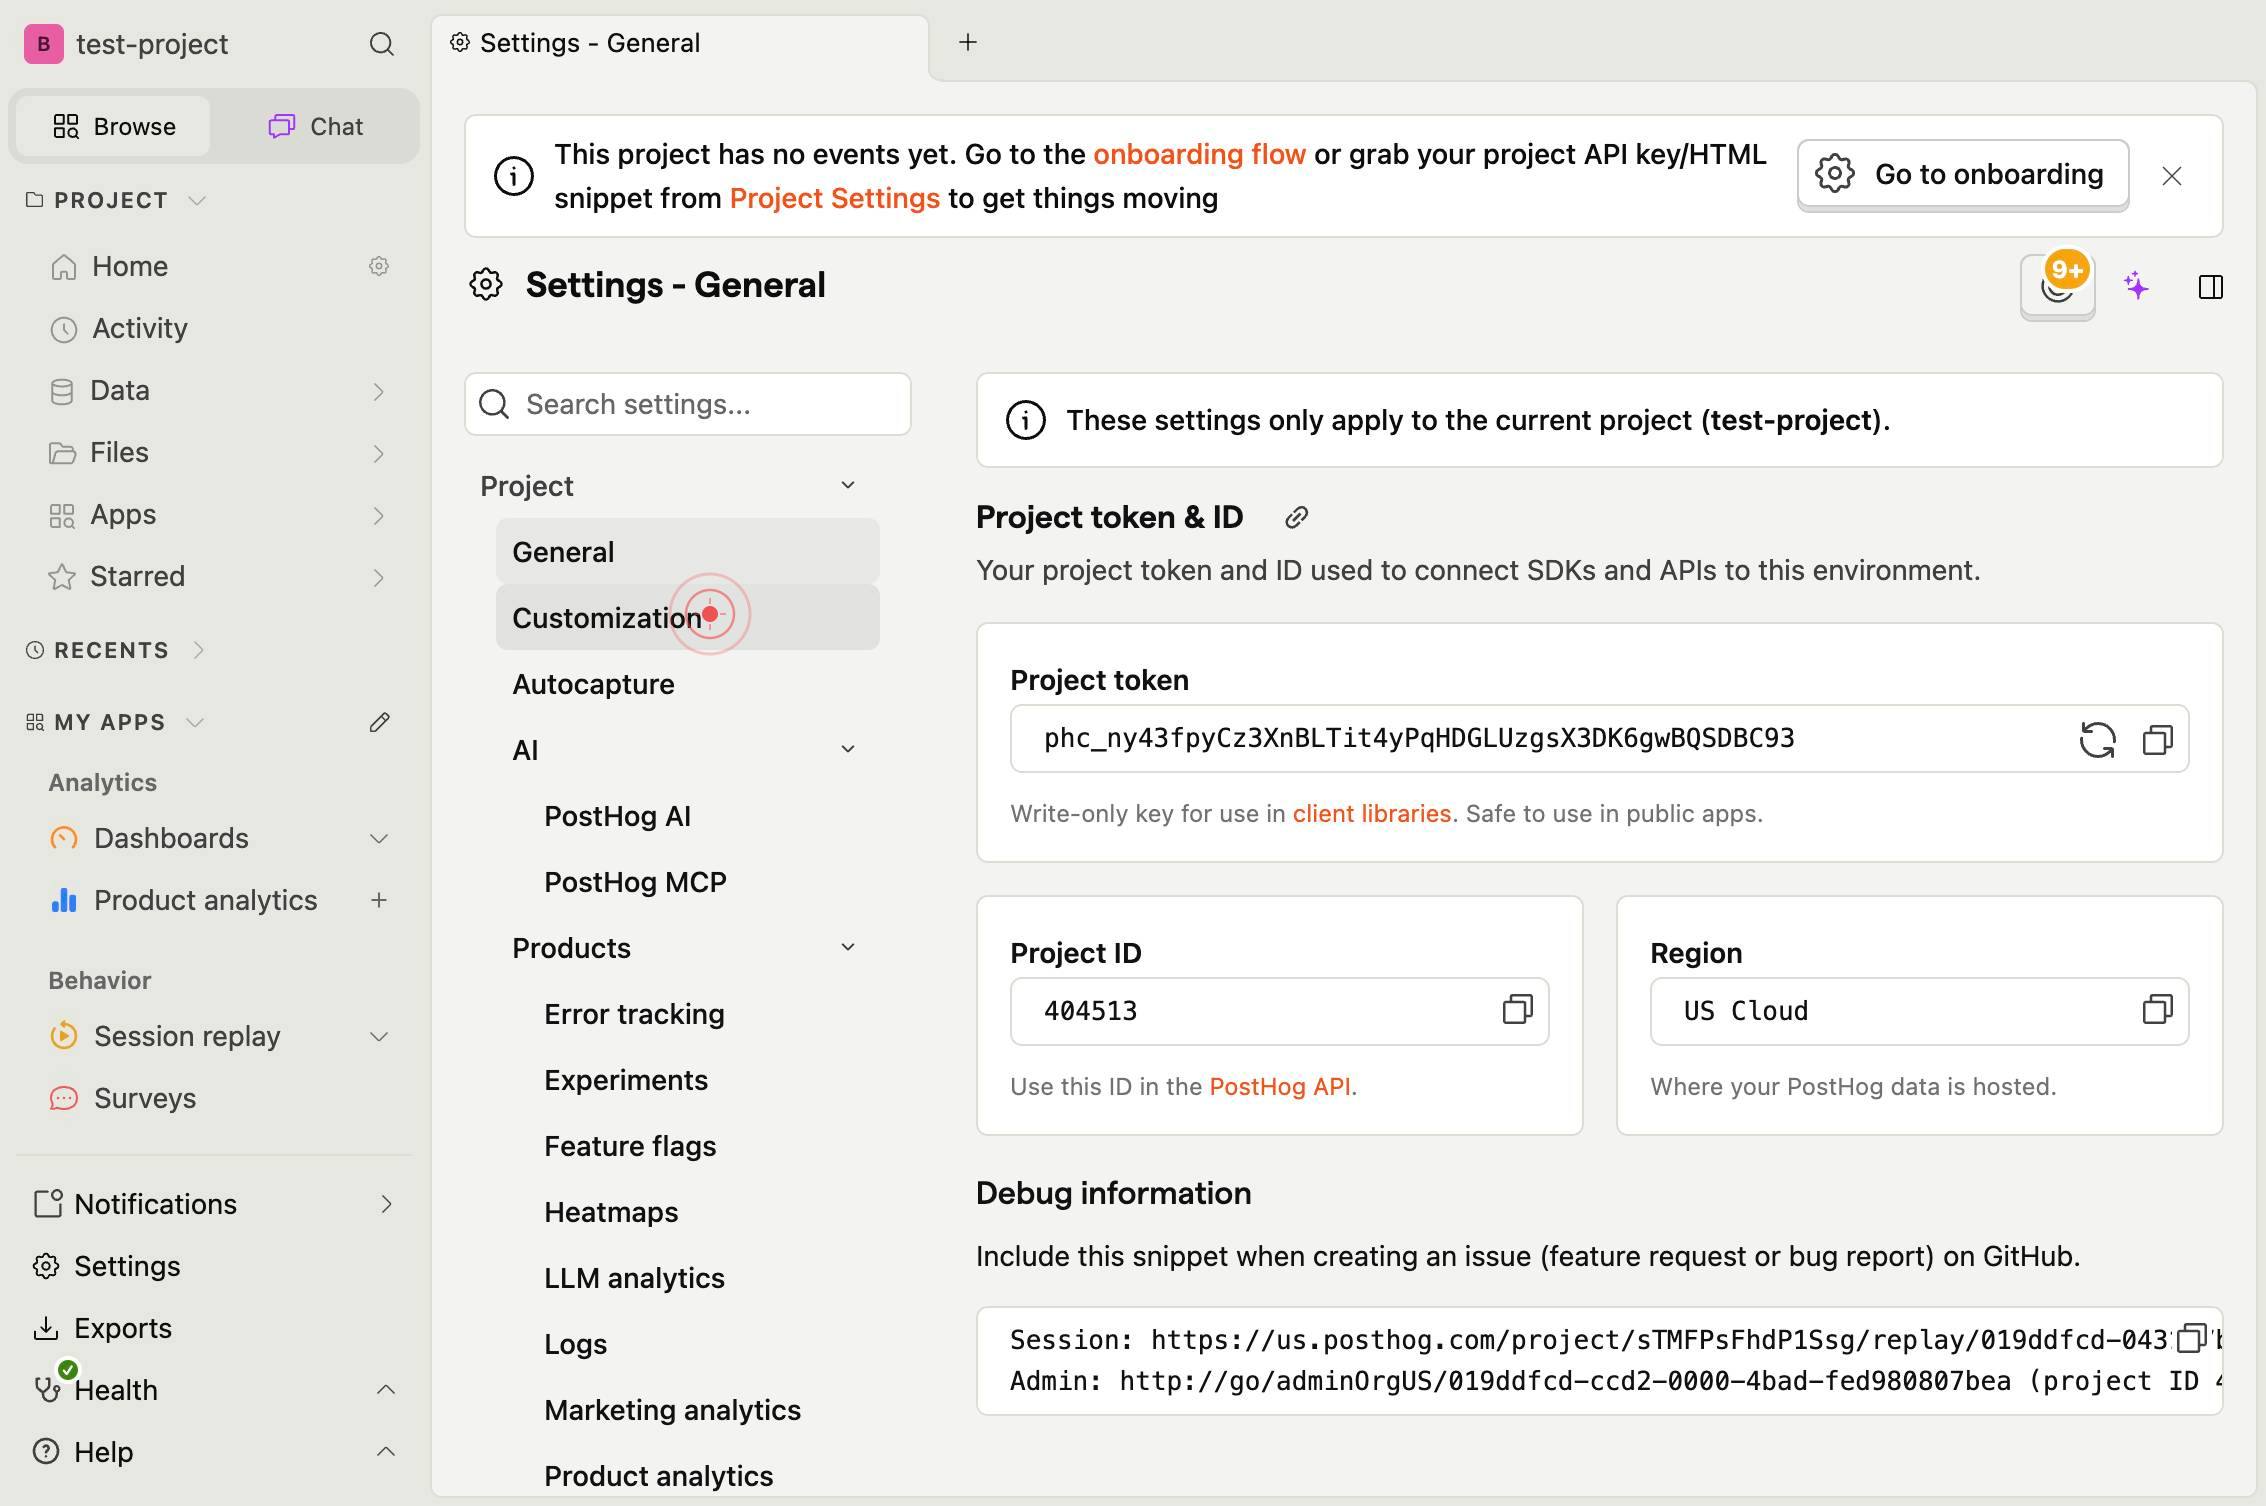Expand the Apps section
The image size is (2266, 1506).
[x=378, y=515]
